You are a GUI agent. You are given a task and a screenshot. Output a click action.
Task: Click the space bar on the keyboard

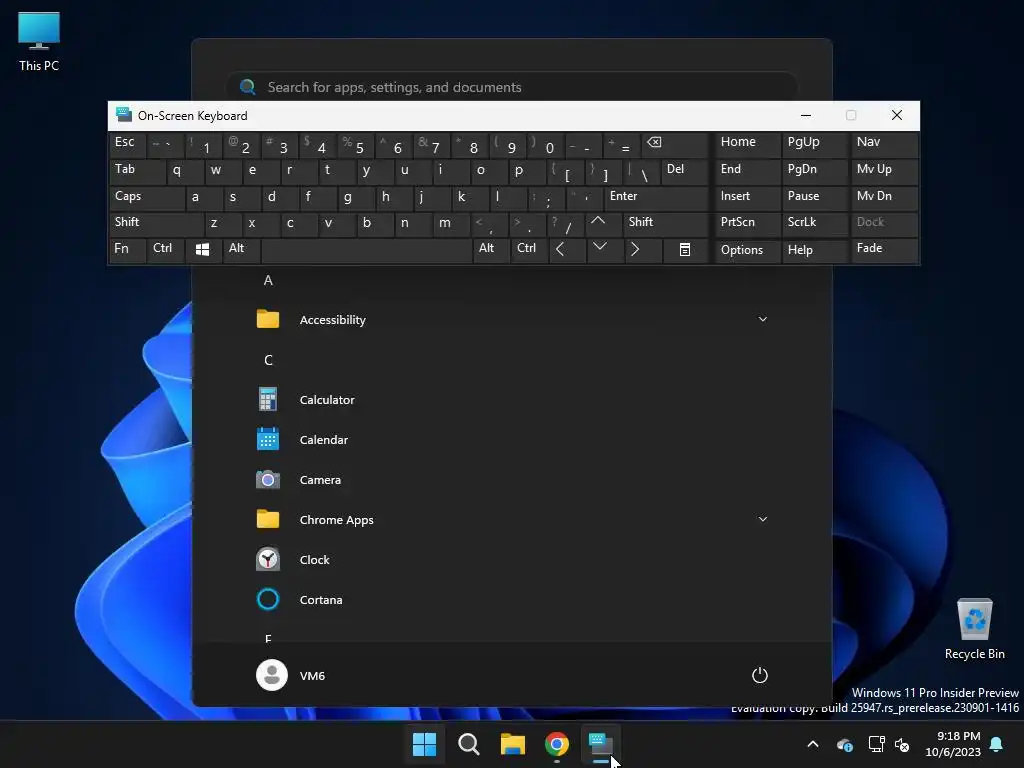[366, 250]
